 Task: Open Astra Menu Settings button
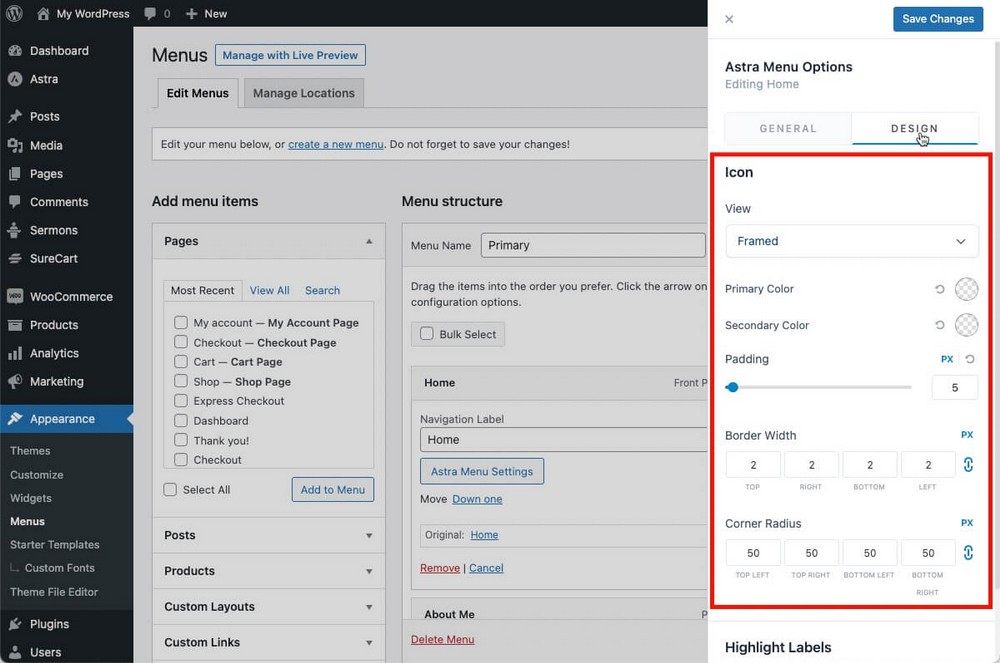tap(482, 471)
